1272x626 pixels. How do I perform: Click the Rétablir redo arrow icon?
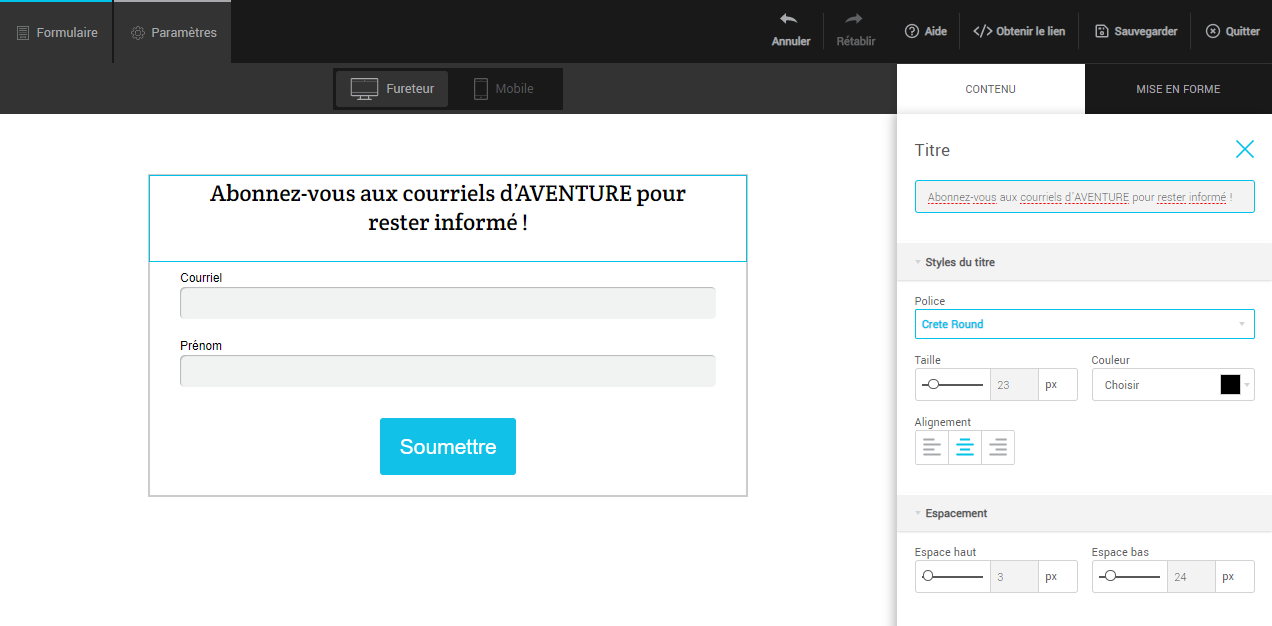tap(854, 19)
